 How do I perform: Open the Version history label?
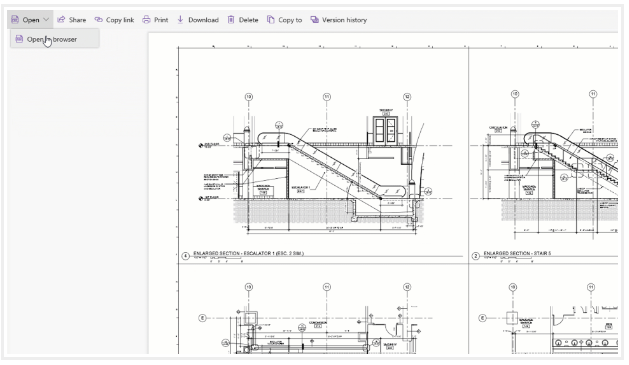pyautogui.click(x=345, y=20)
